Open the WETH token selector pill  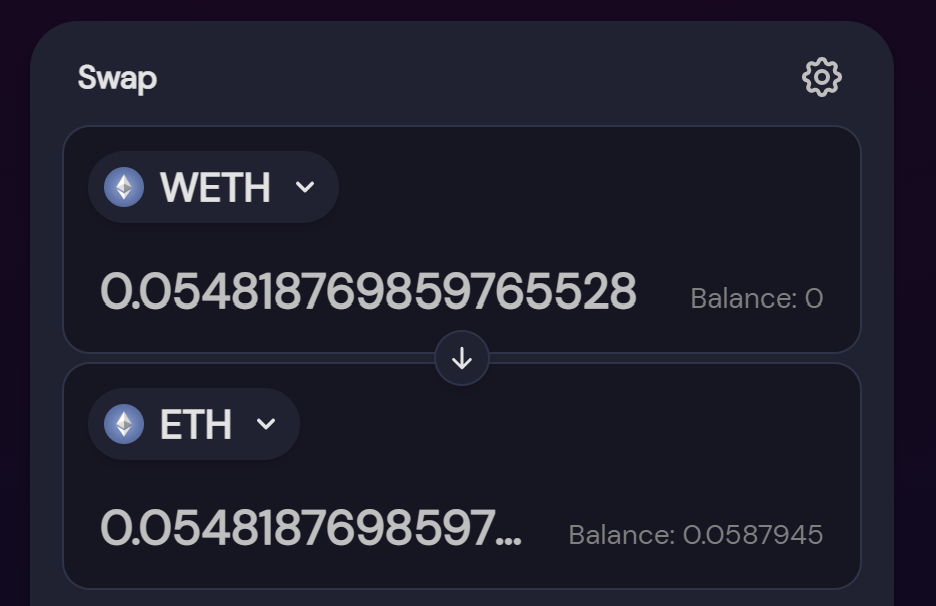pyautogui.click(x=213, y=187)
